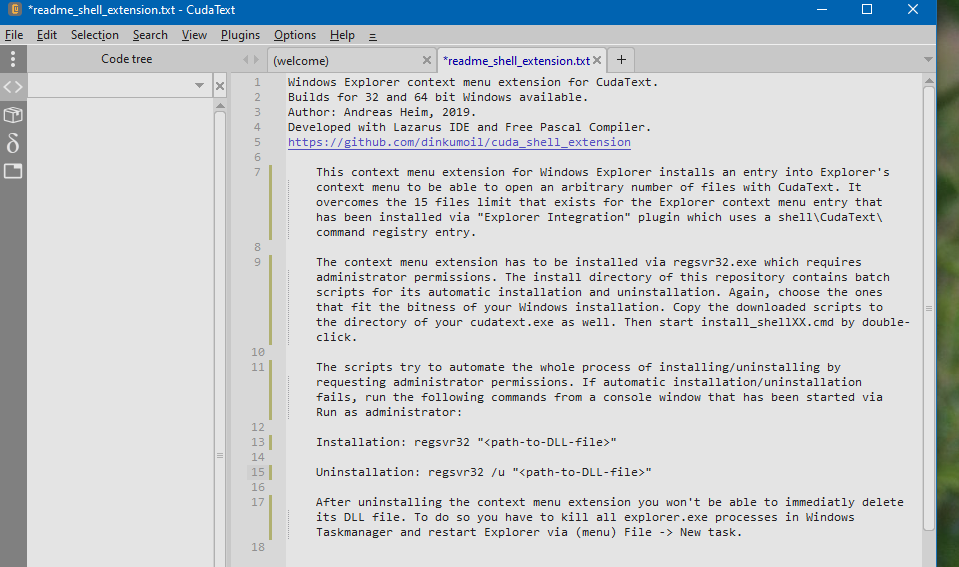Image resolution: width=959 pixels, height=567 pixels.
Task: Open the Plugins menu
Action: pyautogui.click(x=240, y=35)
